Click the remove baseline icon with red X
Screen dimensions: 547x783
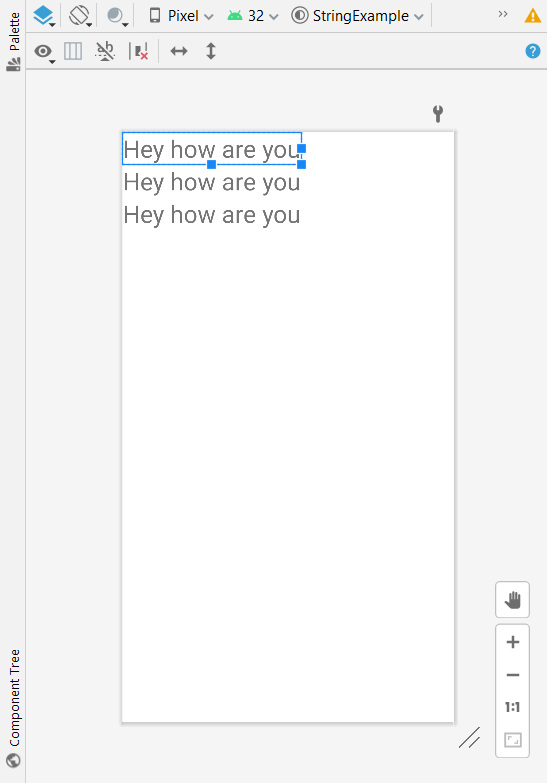pos(138,51)
